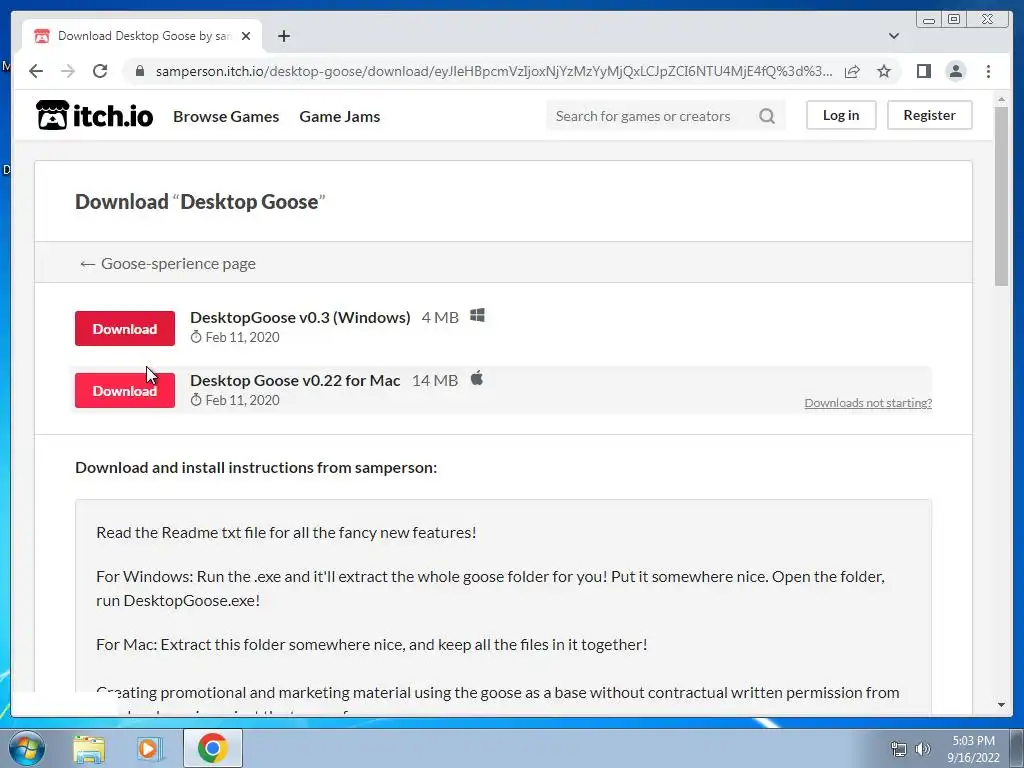Share this page icon in address bar
1024x768 pixels.
coord(852,71)
